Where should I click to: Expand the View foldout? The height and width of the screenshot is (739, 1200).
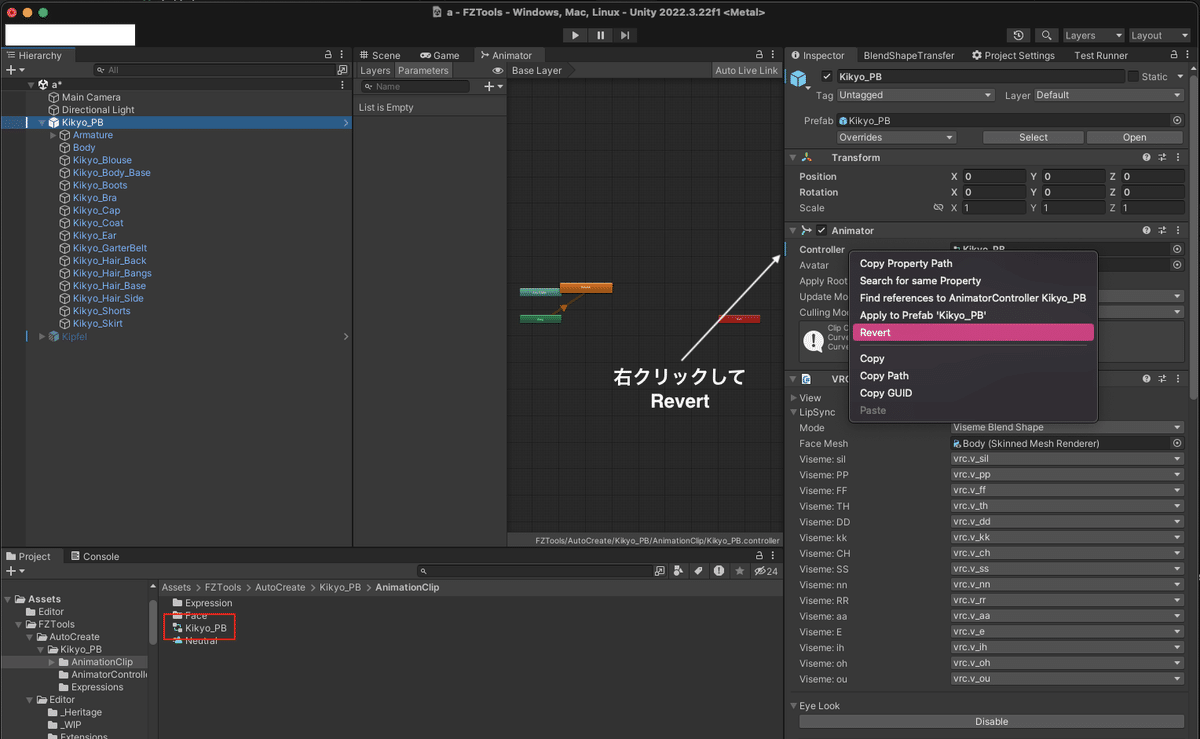tap(794, 398)
